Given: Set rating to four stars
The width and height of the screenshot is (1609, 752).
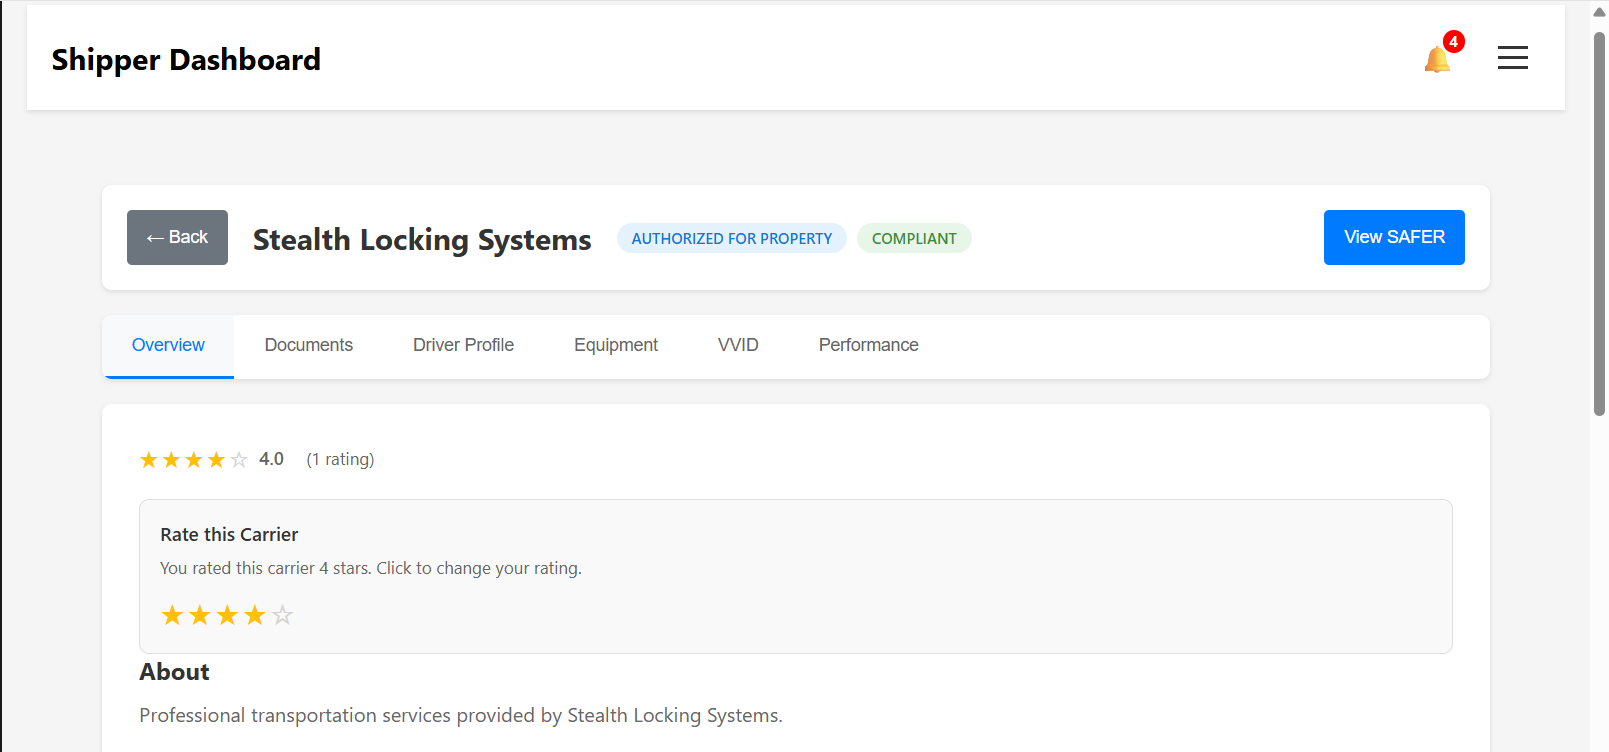Looking at the screenshot, I should tap(255, 615).
